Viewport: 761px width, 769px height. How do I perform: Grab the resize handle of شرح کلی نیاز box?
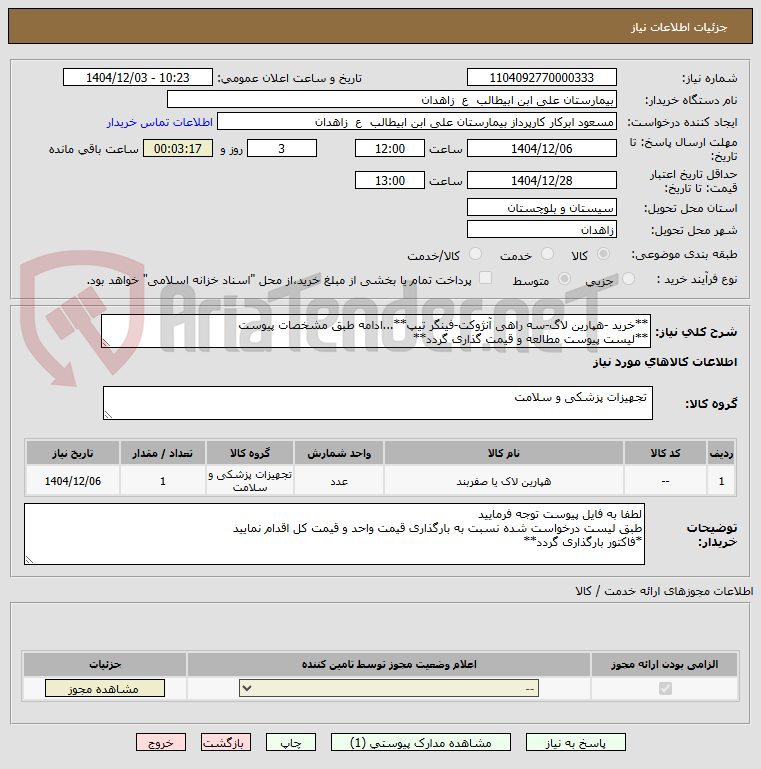pos(106,343)
